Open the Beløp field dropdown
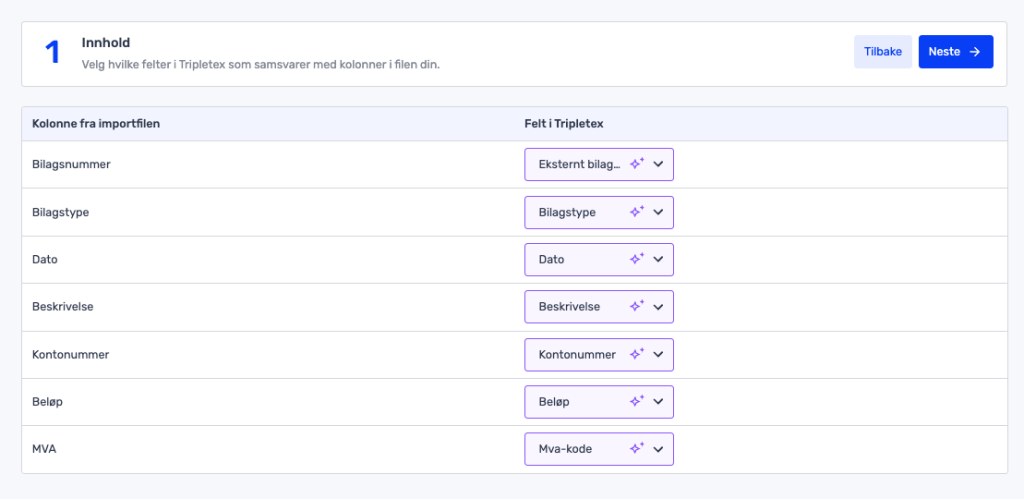The height and width of the screenshot is (499, 1024). pyautogui.click(x=599, y=402)
